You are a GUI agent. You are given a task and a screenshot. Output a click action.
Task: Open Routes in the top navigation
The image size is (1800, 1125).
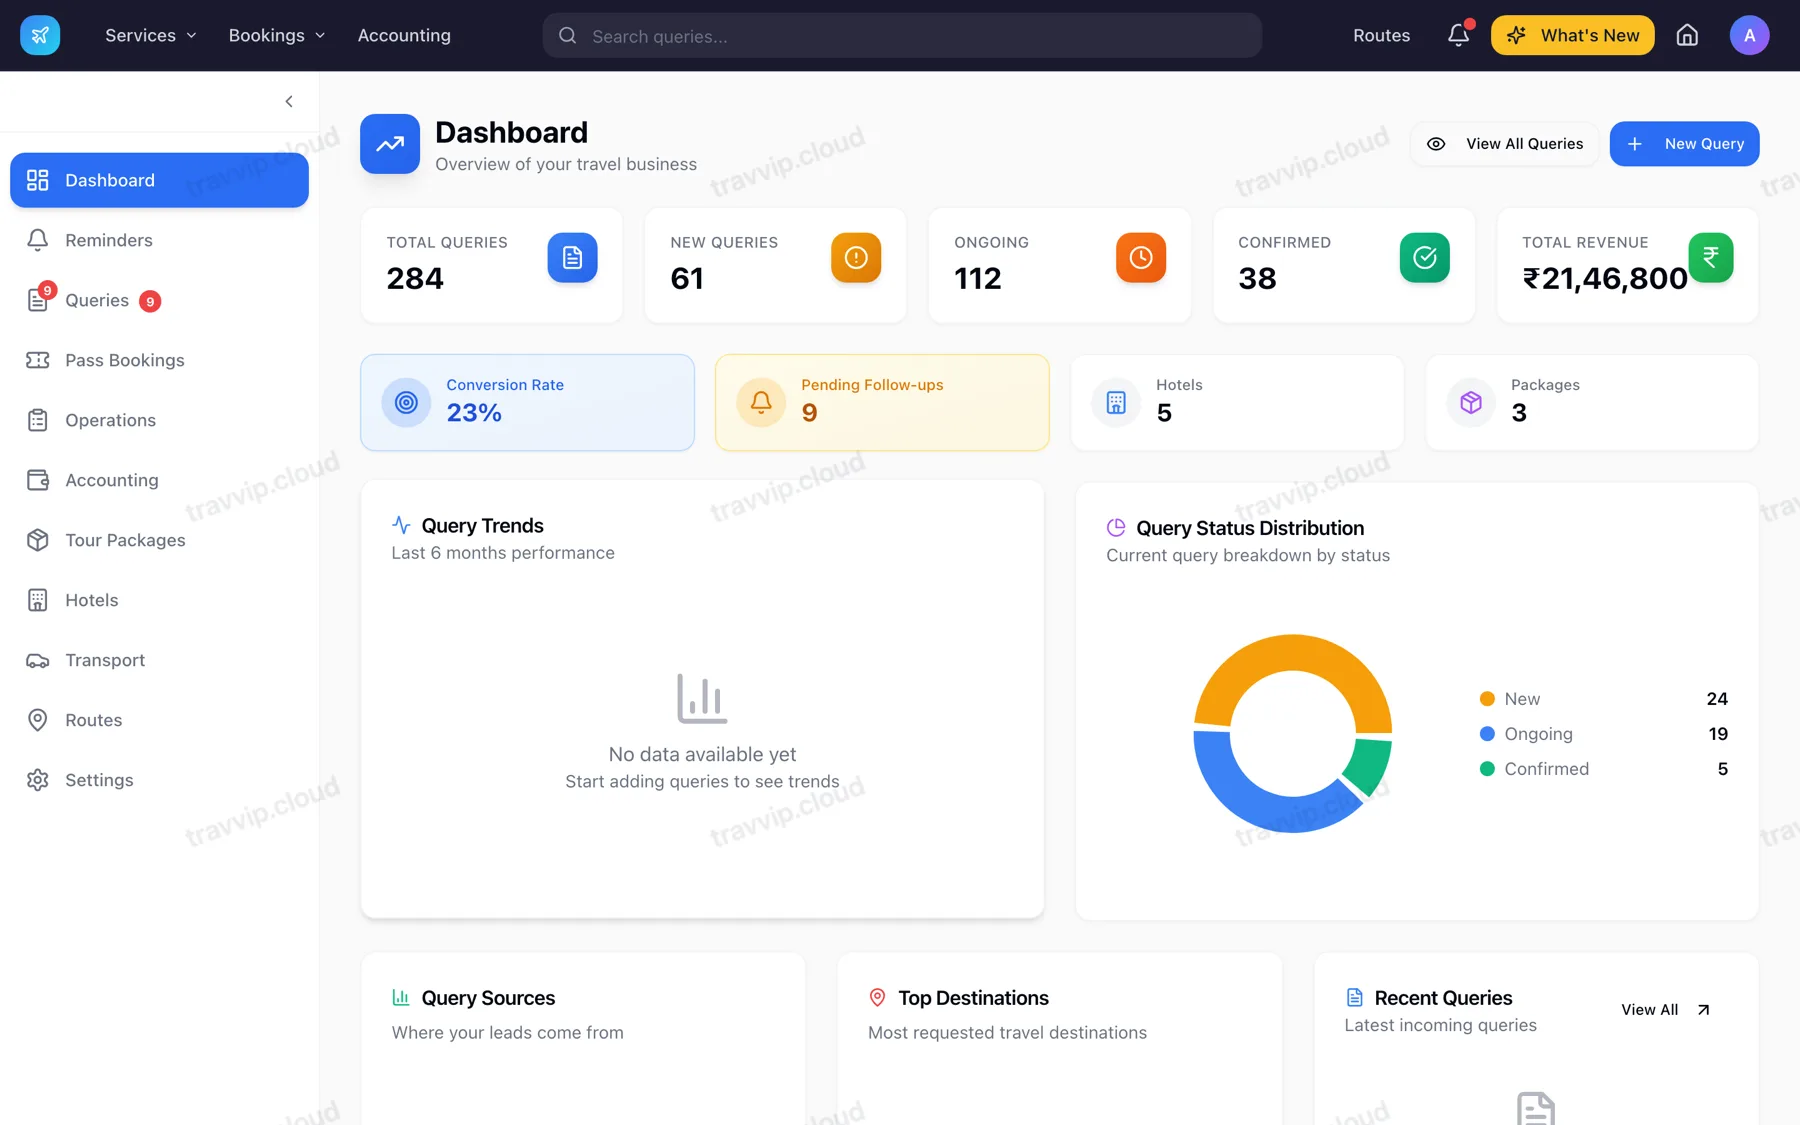(1381, 35)
